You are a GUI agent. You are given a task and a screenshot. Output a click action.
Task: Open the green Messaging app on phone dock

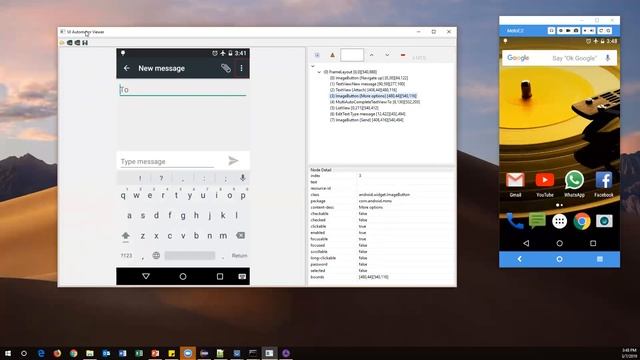537,220
